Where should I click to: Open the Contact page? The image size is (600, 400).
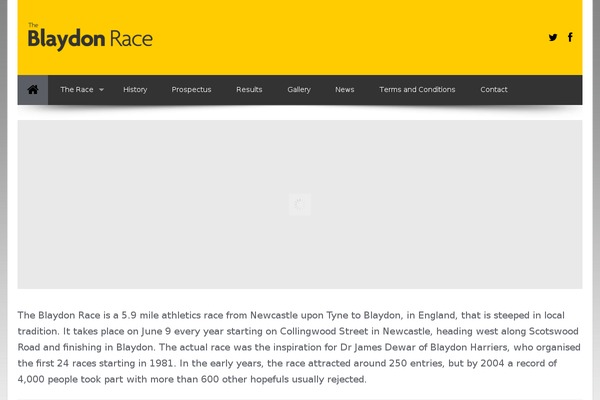tap(494, 90)
